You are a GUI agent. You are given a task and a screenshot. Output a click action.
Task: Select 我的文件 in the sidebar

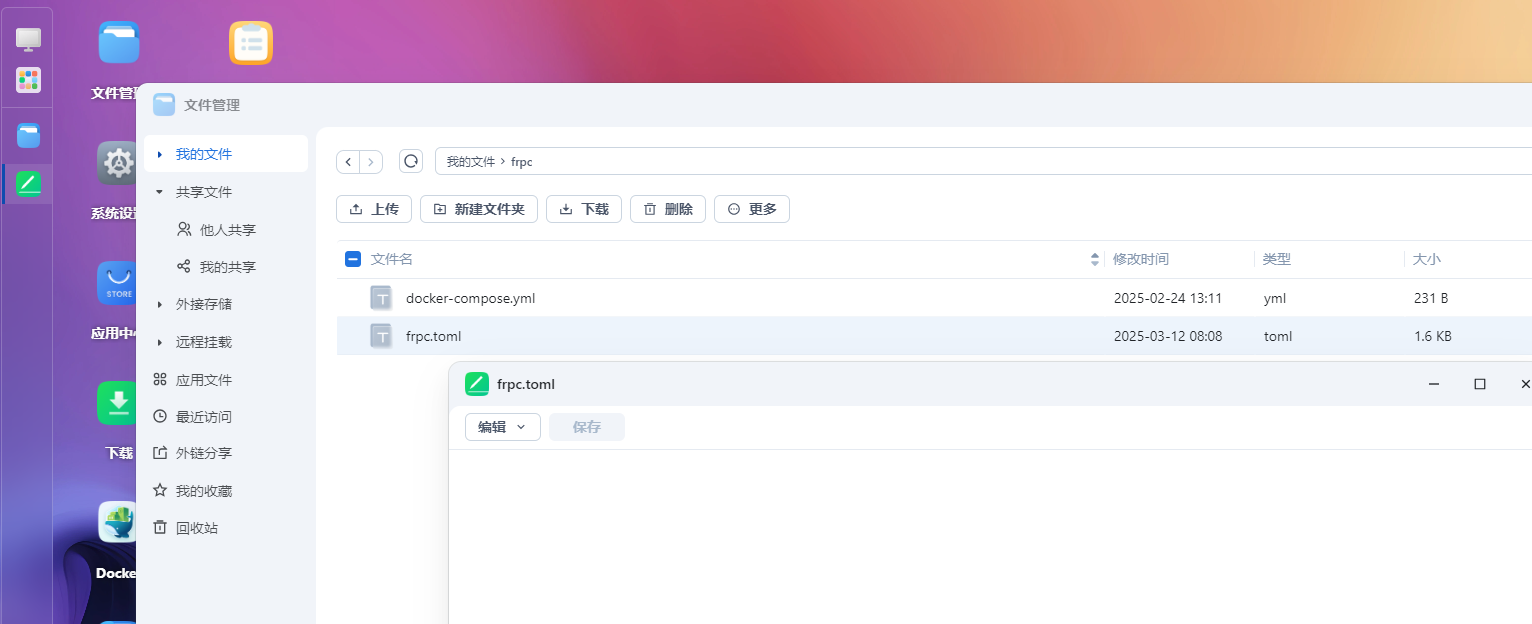[226, 154]
